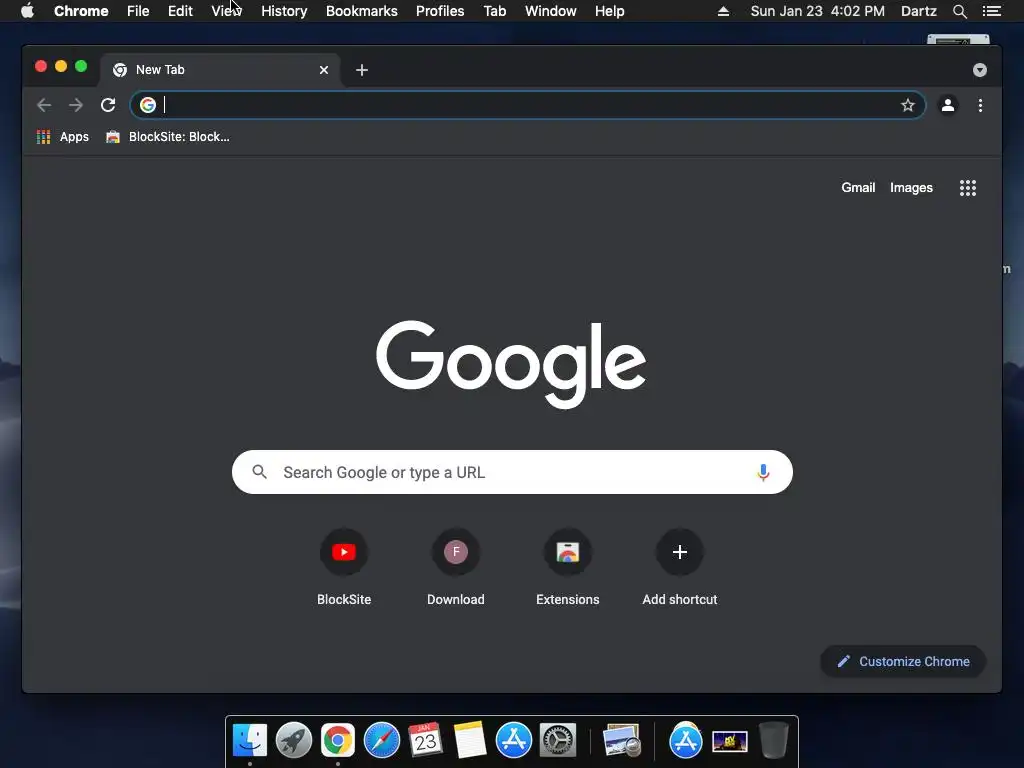This screenshot has width=1024, height=768.
Task: Open Launchpad from the Dock
Action: tap(293, 741)
